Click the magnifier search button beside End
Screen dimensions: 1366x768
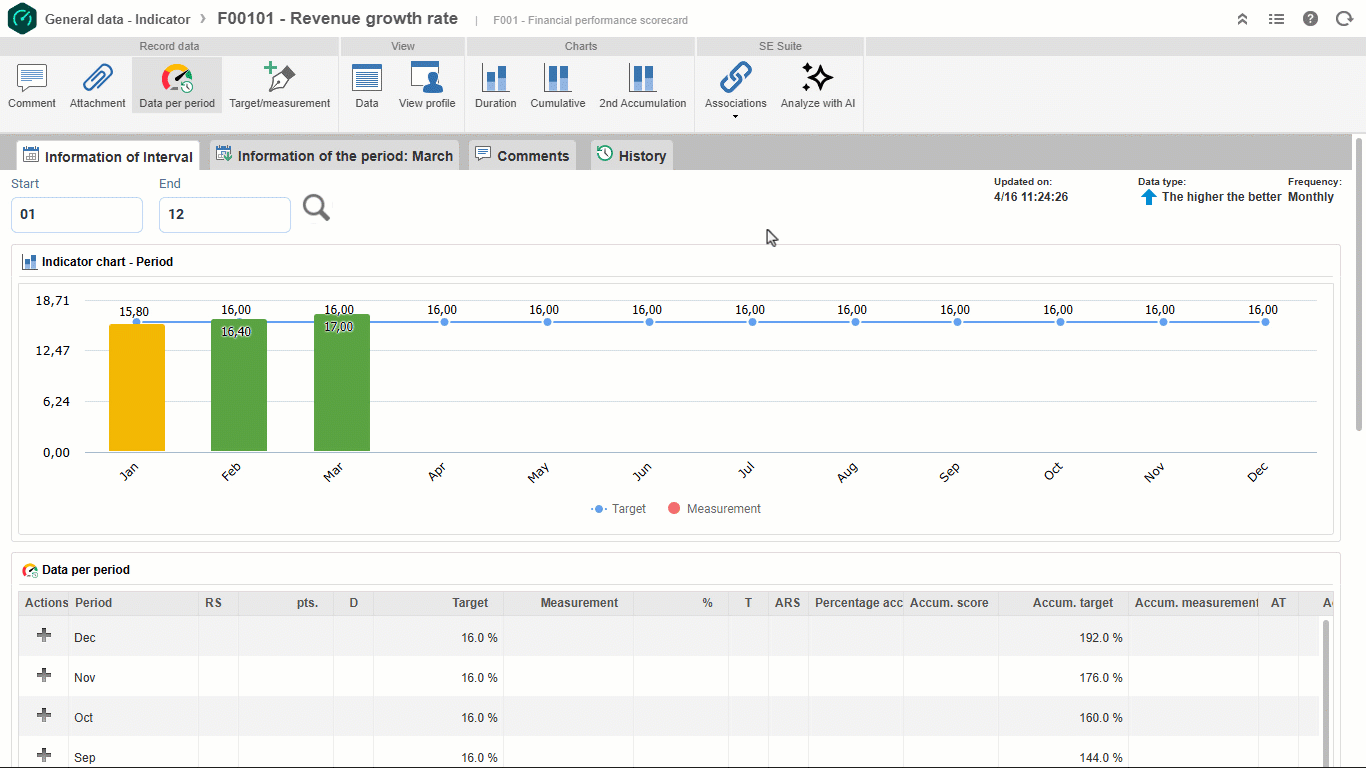[316, 208]
